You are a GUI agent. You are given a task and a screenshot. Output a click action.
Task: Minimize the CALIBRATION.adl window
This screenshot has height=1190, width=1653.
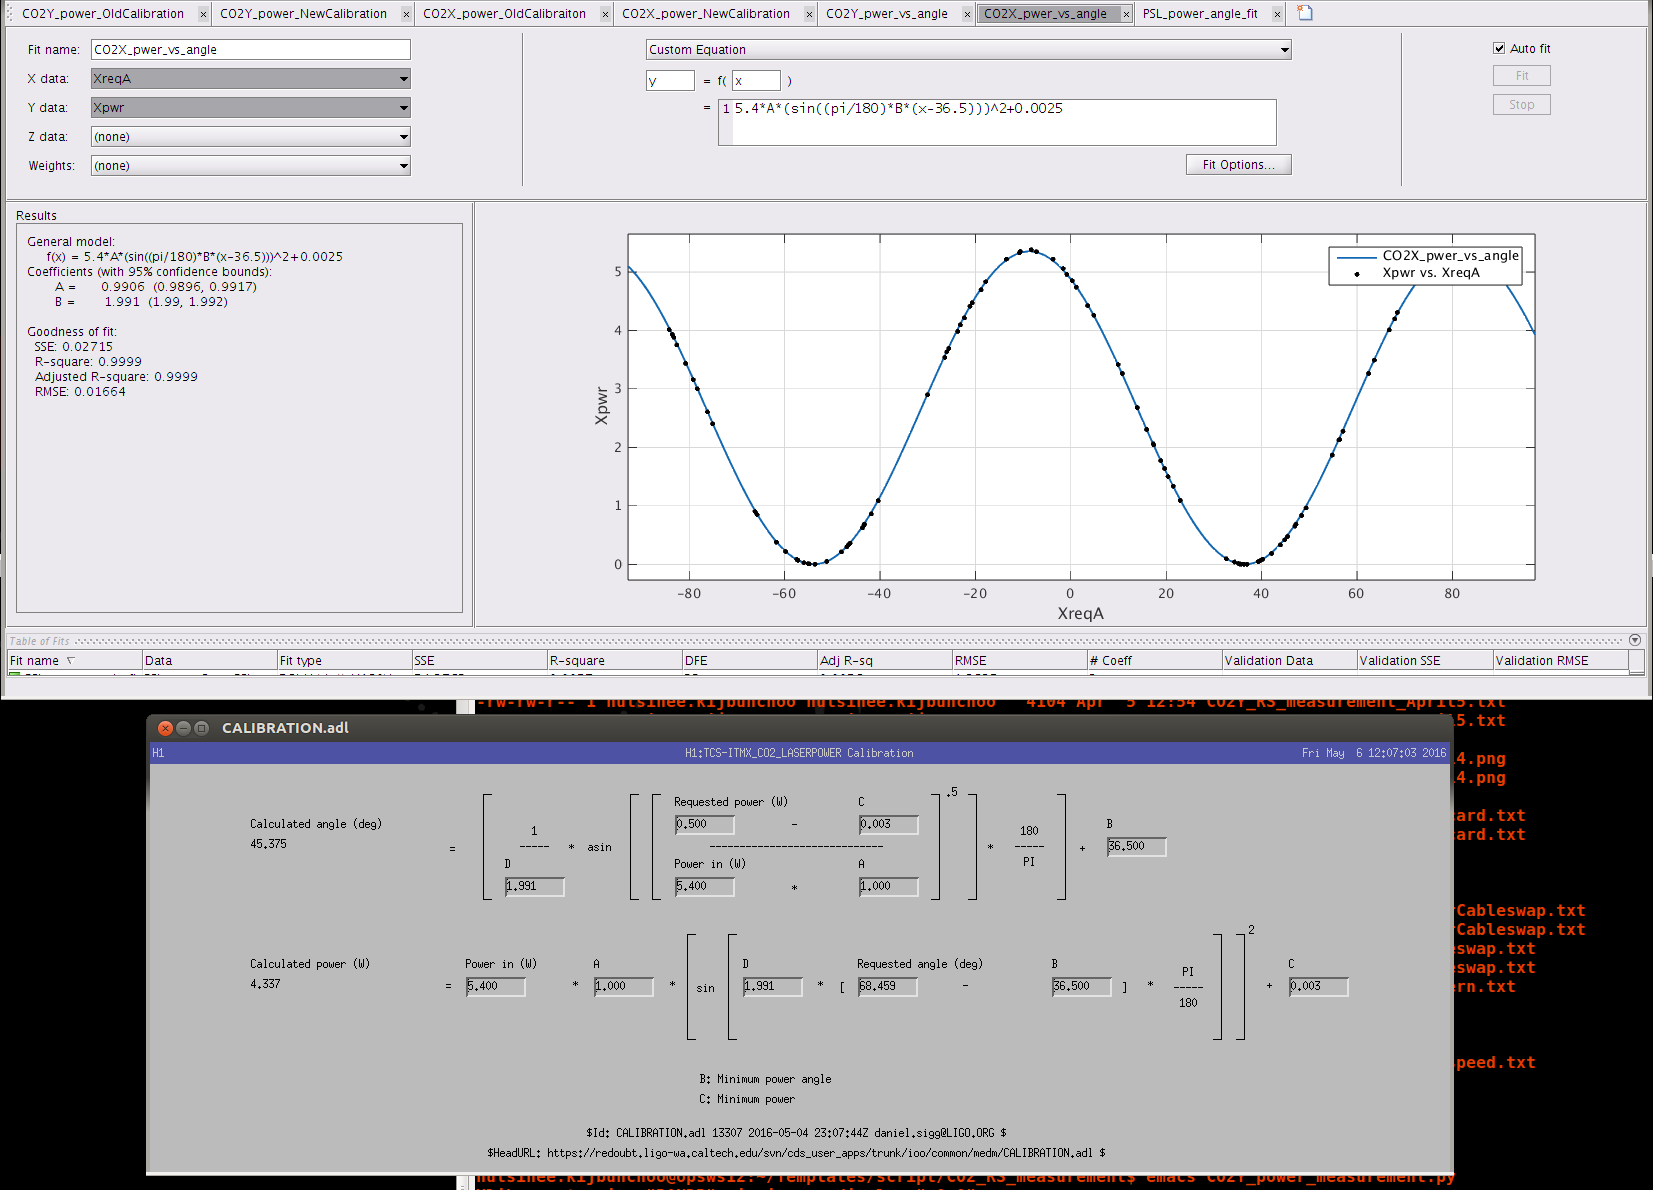183,728
